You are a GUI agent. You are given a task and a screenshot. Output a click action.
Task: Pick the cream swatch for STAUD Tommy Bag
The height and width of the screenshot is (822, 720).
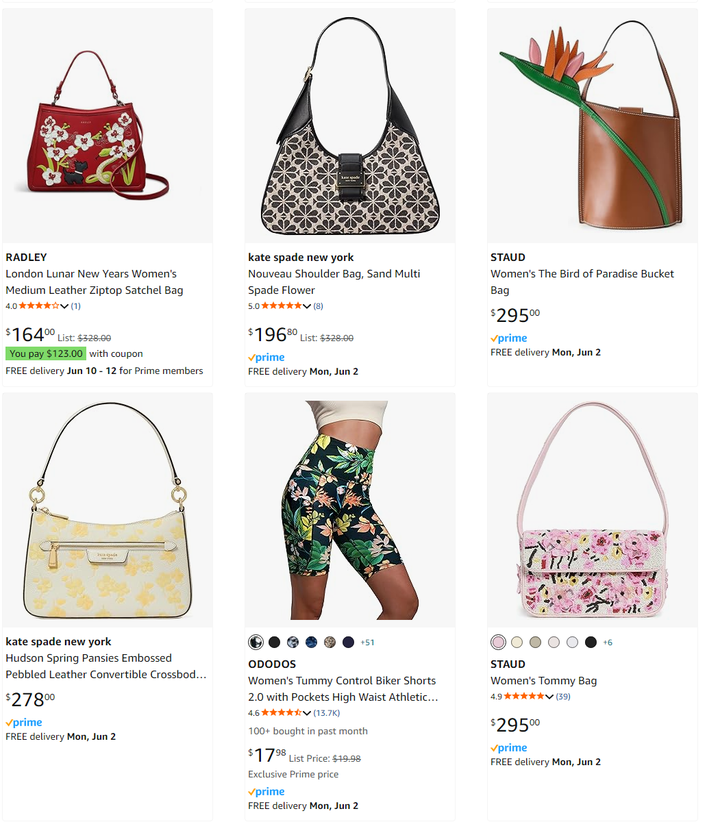(x=517, y=642)
